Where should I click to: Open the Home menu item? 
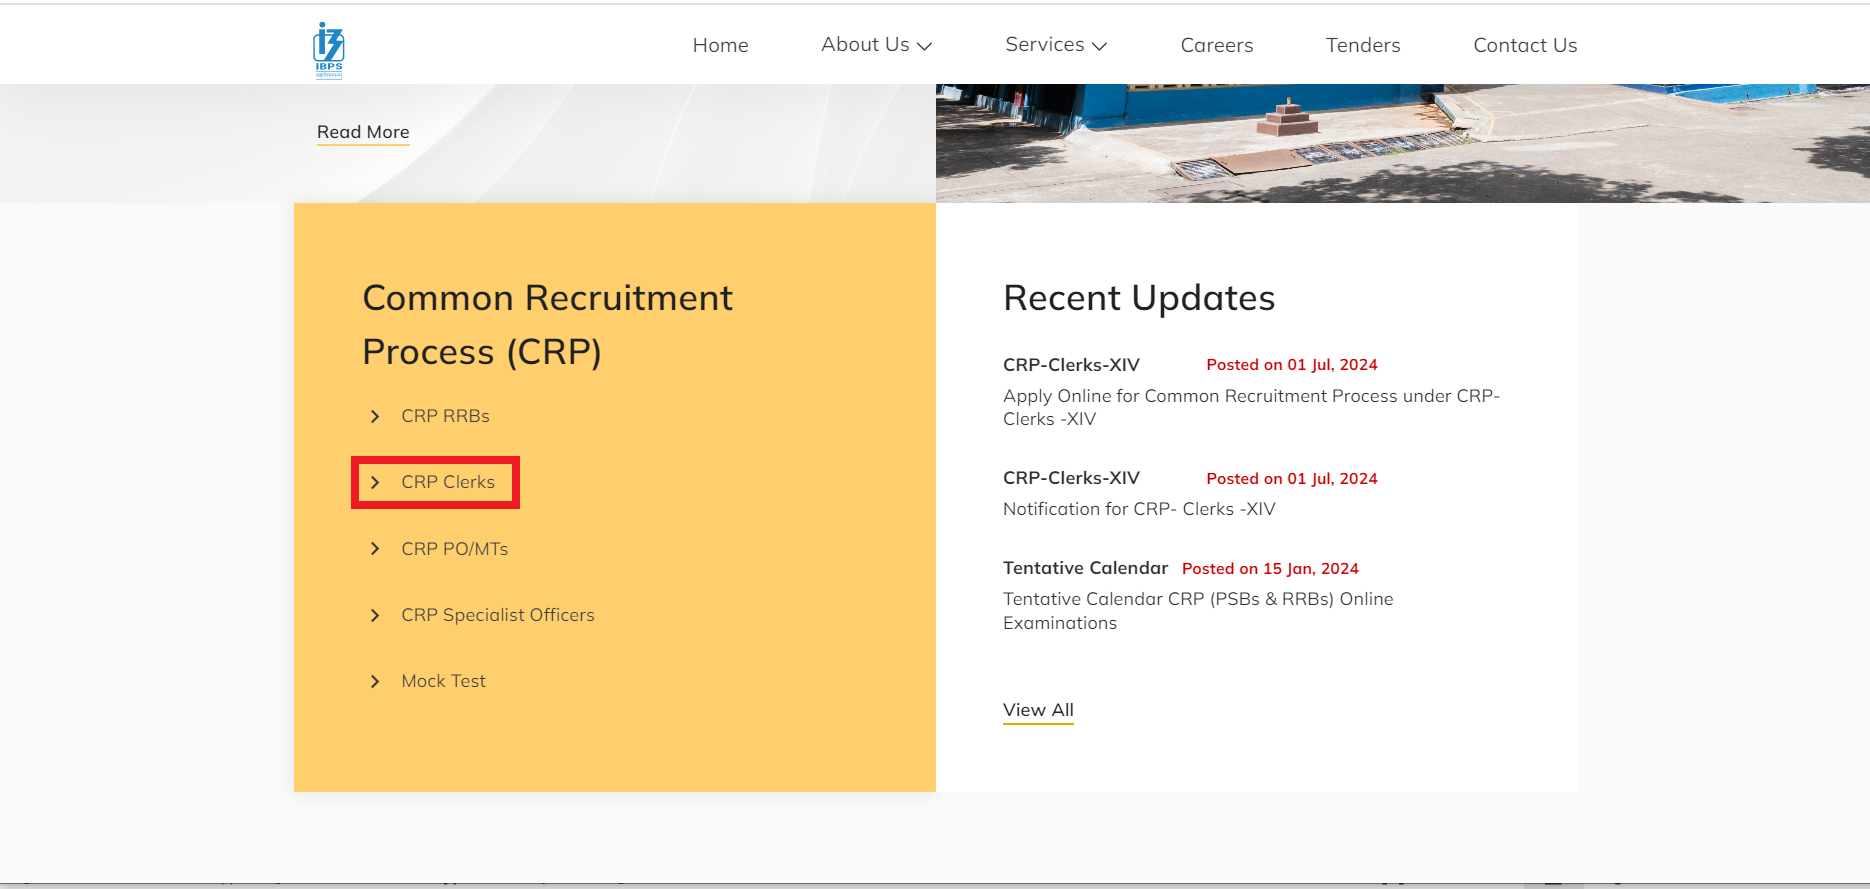click(x=720, y=45)
